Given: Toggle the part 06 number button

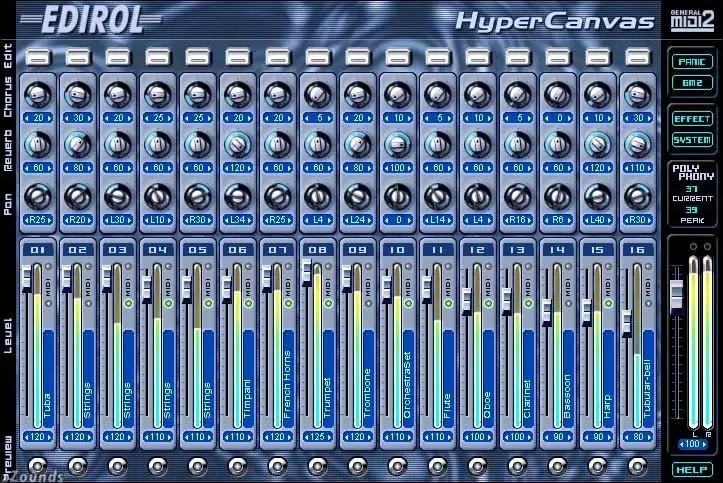Looking at the screenshot, I should pos(238,250).
